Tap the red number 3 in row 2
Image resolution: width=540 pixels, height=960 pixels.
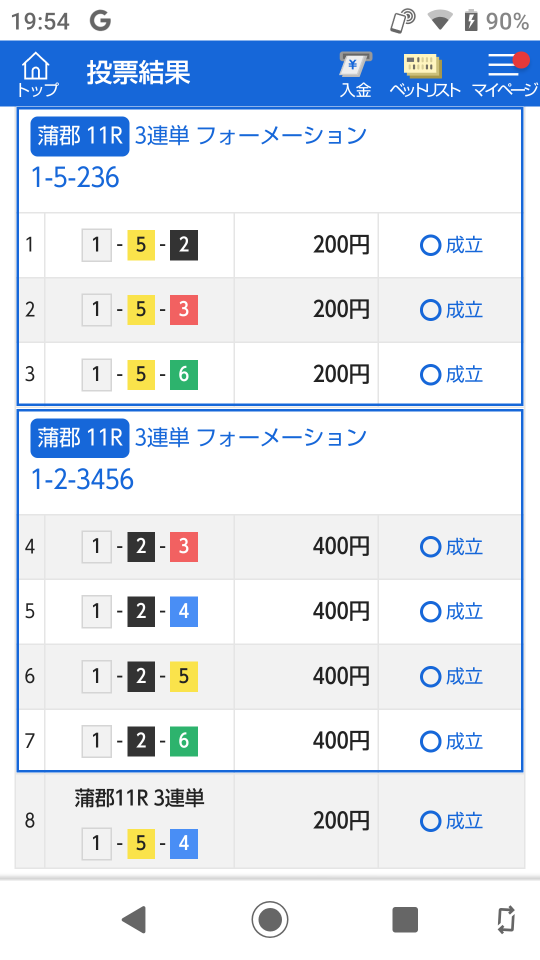(184, 310)
